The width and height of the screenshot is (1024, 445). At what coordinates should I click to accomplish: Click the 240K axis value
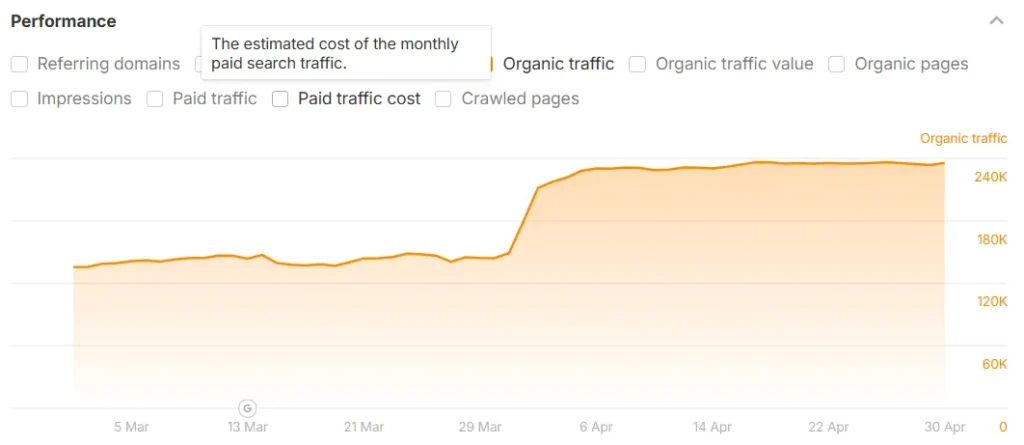(x=991, y=177)
